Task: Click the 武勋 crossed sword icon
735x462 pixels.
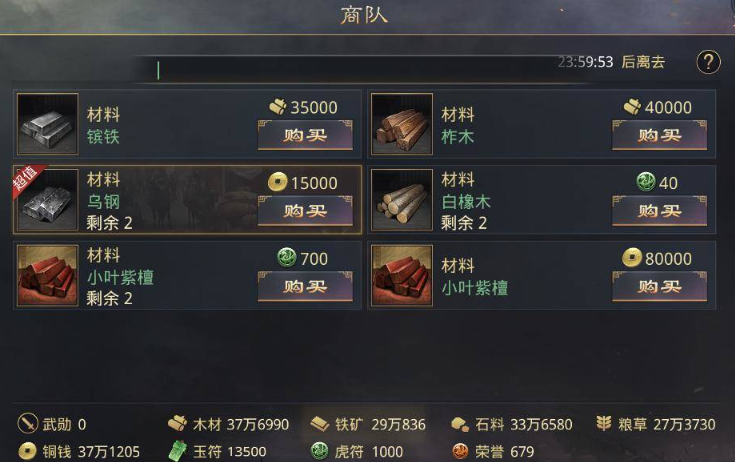Action: click(28, 424)
